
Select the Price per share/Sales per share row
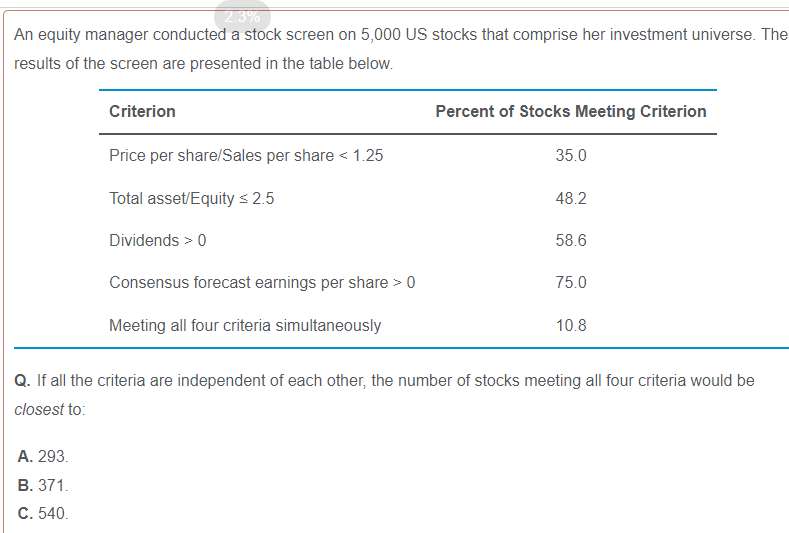[246, 156]
